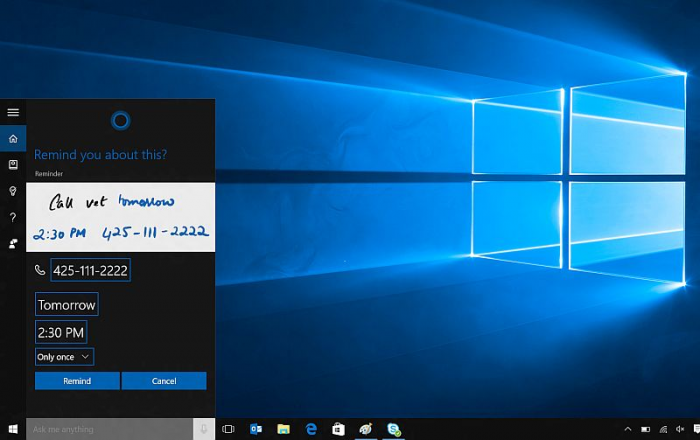
Task: Cancel the reminder
Action: point(164,381)
